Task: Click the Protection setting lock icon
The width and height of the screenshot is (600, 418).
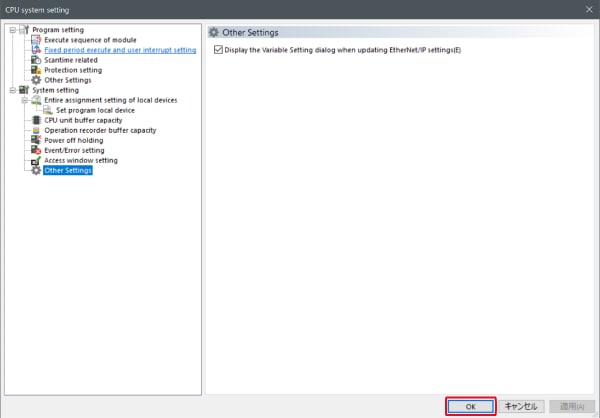Action: point(36,70)
